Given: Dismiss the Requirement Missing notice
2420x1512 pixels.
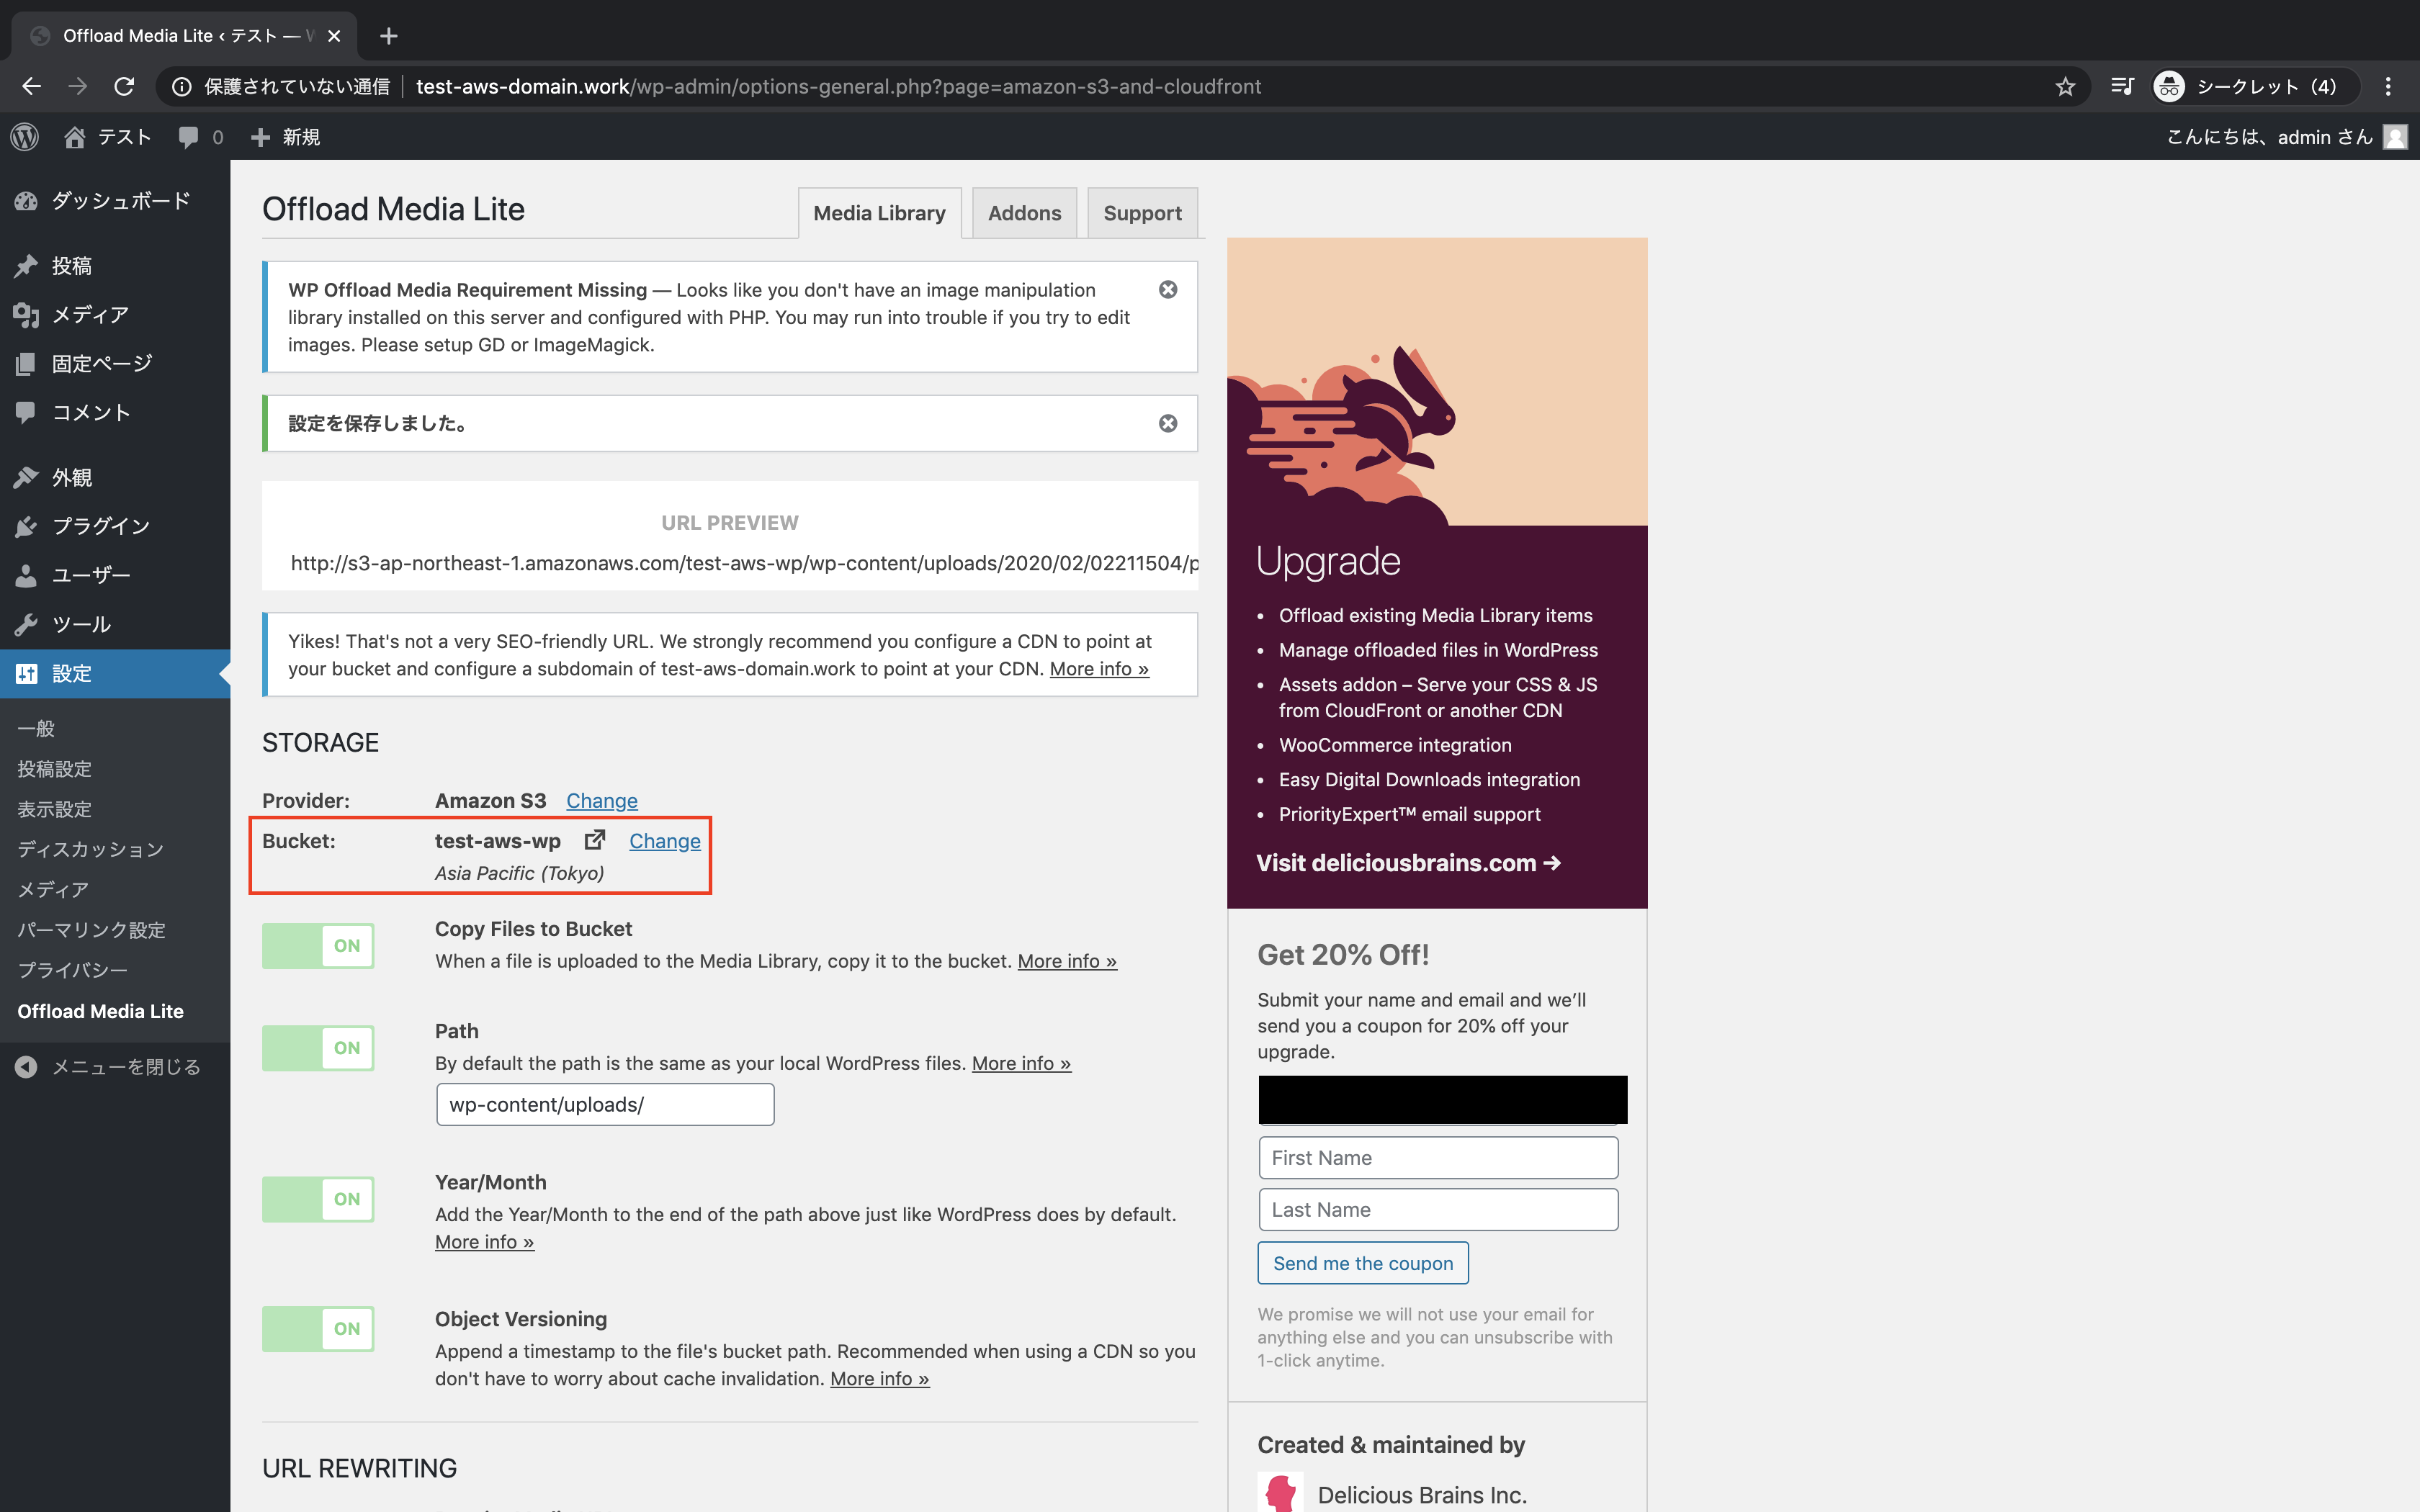Looking at the screenshot, I should tap(1167, 290).
